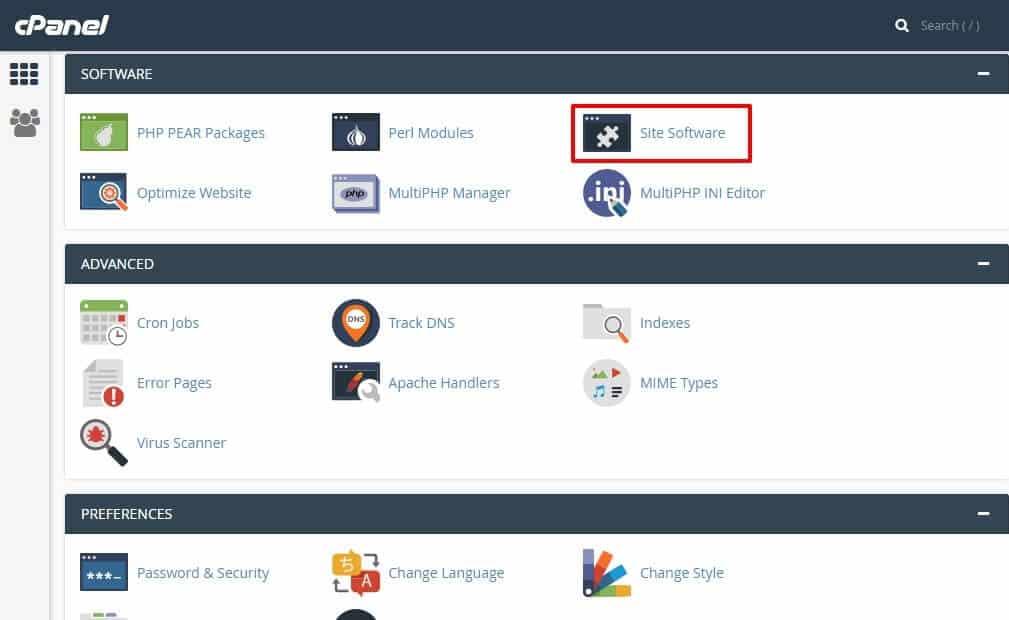Open the Password & Security link
This screenshot has width=1009, height=620.
[203, 573]
